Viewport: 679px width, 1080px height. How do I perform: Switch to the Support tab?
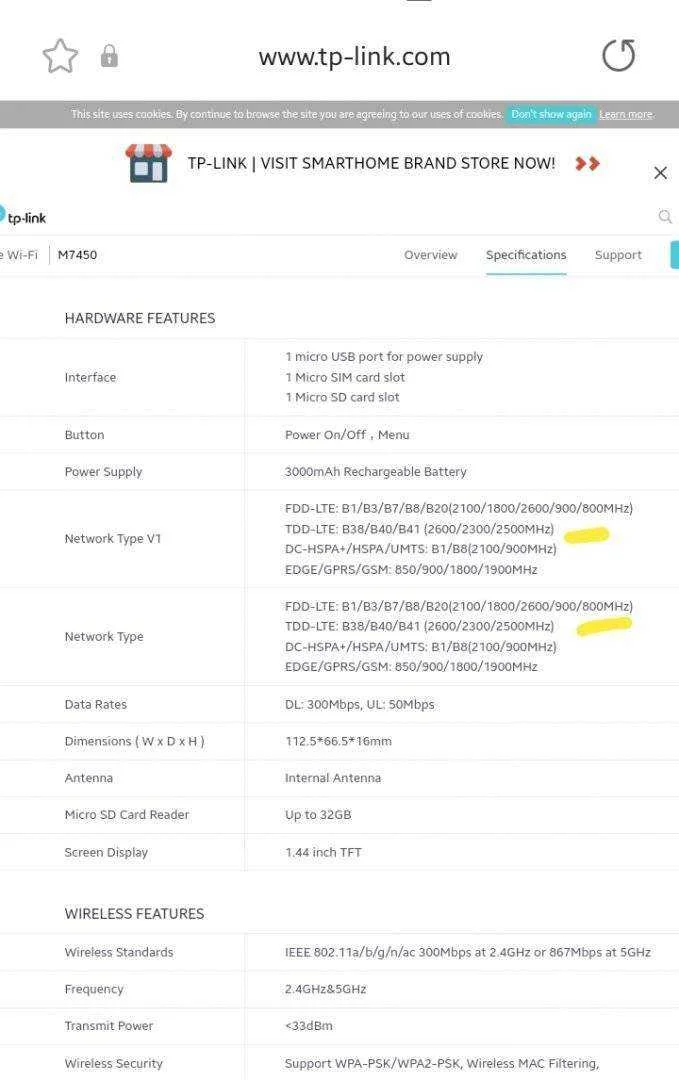tap(618, 255)
